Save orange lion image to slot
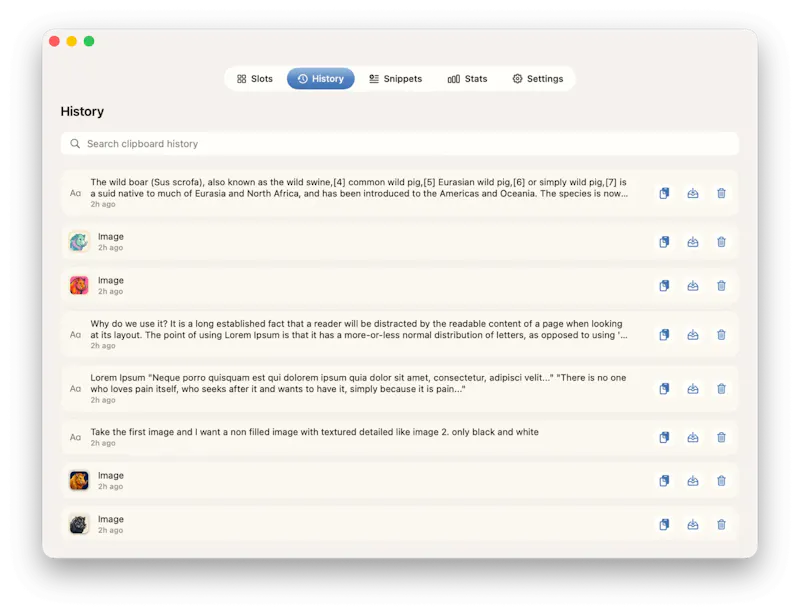The image size is (800, 614). (692, 481)
